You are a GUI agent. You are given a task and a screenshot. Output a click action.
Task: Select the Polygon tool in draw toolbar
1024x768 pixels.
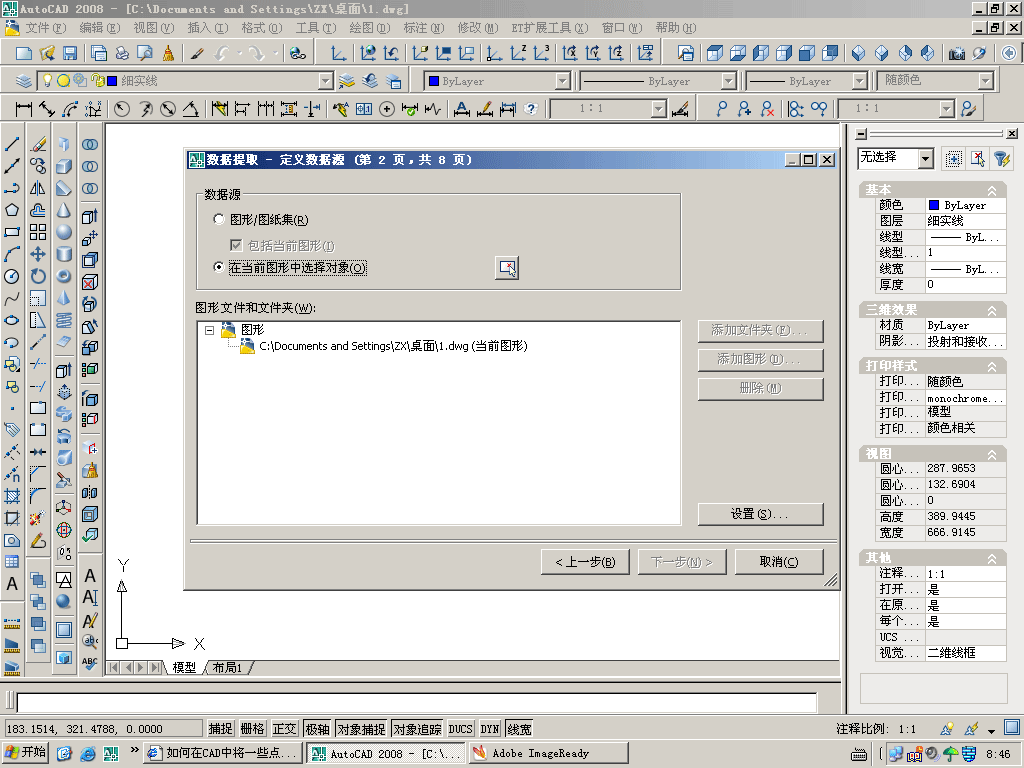pyautogui.click(x=12, y=210)
